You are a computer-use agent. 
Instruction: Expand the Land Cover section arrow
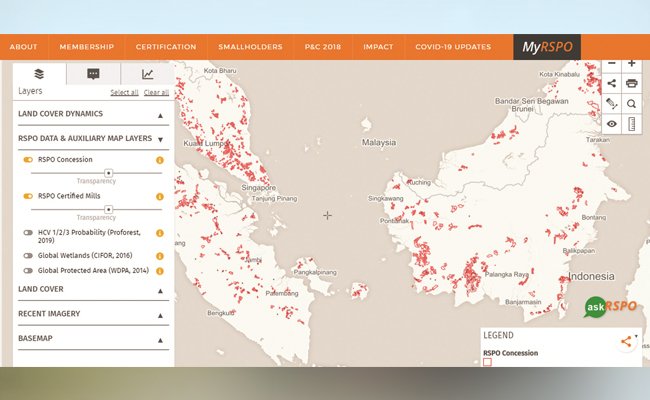pos(160,291)
